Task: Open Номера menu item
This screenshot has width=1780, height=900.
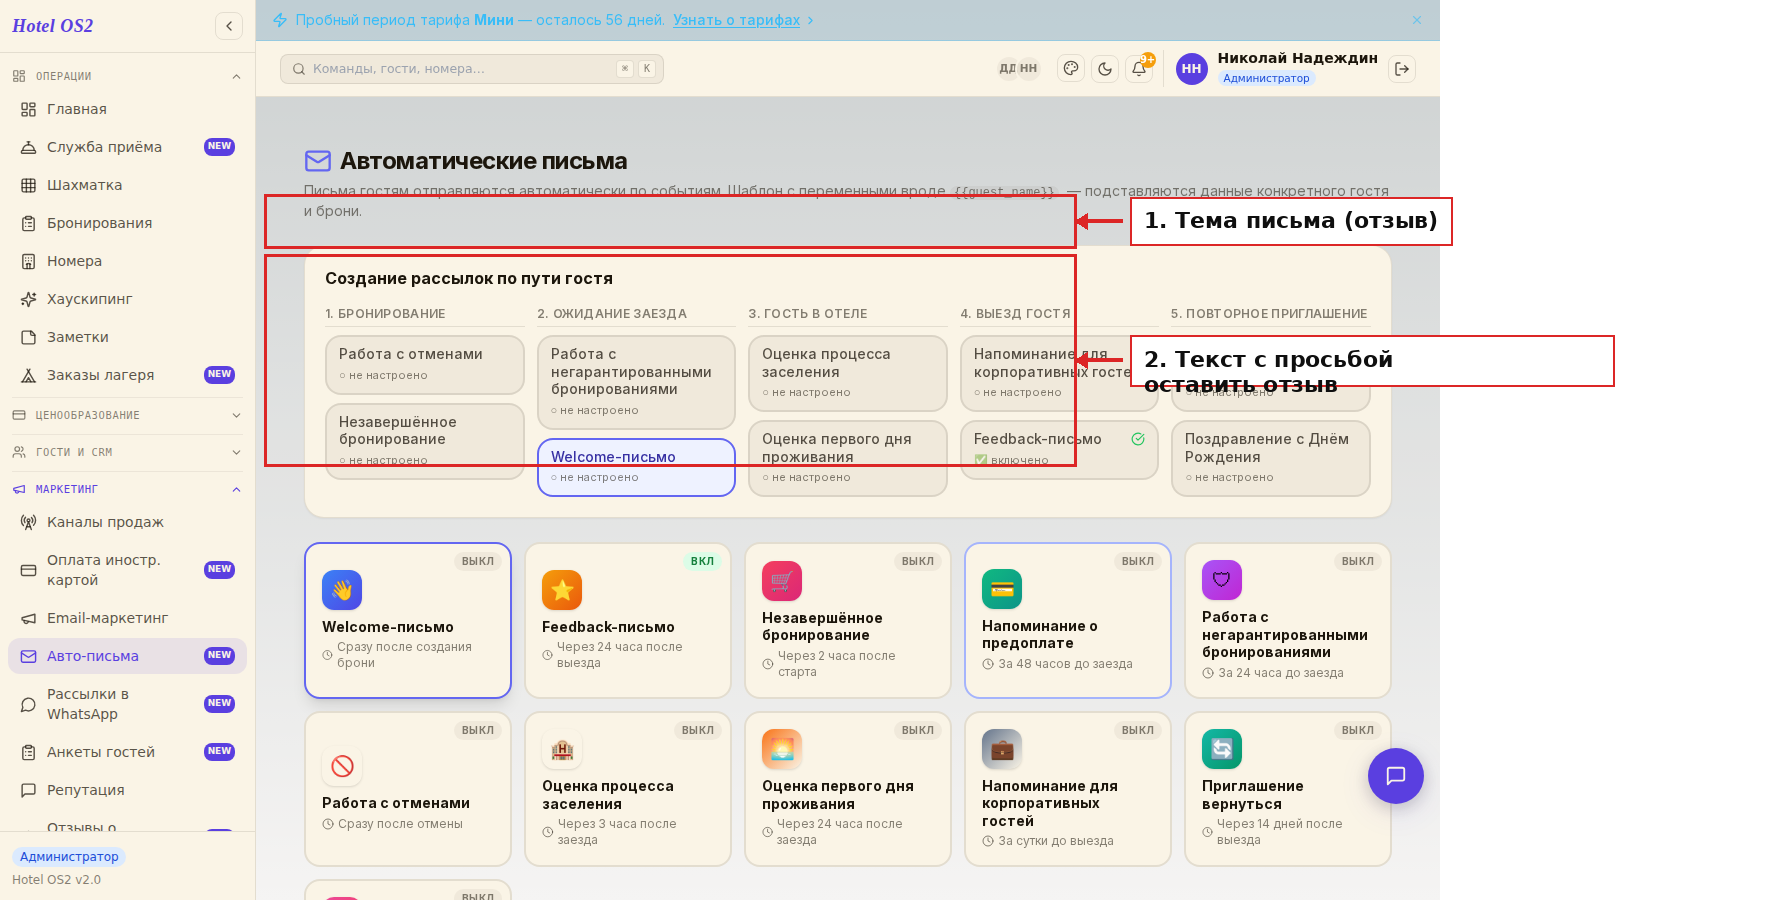Action: [x=127, y=261]
